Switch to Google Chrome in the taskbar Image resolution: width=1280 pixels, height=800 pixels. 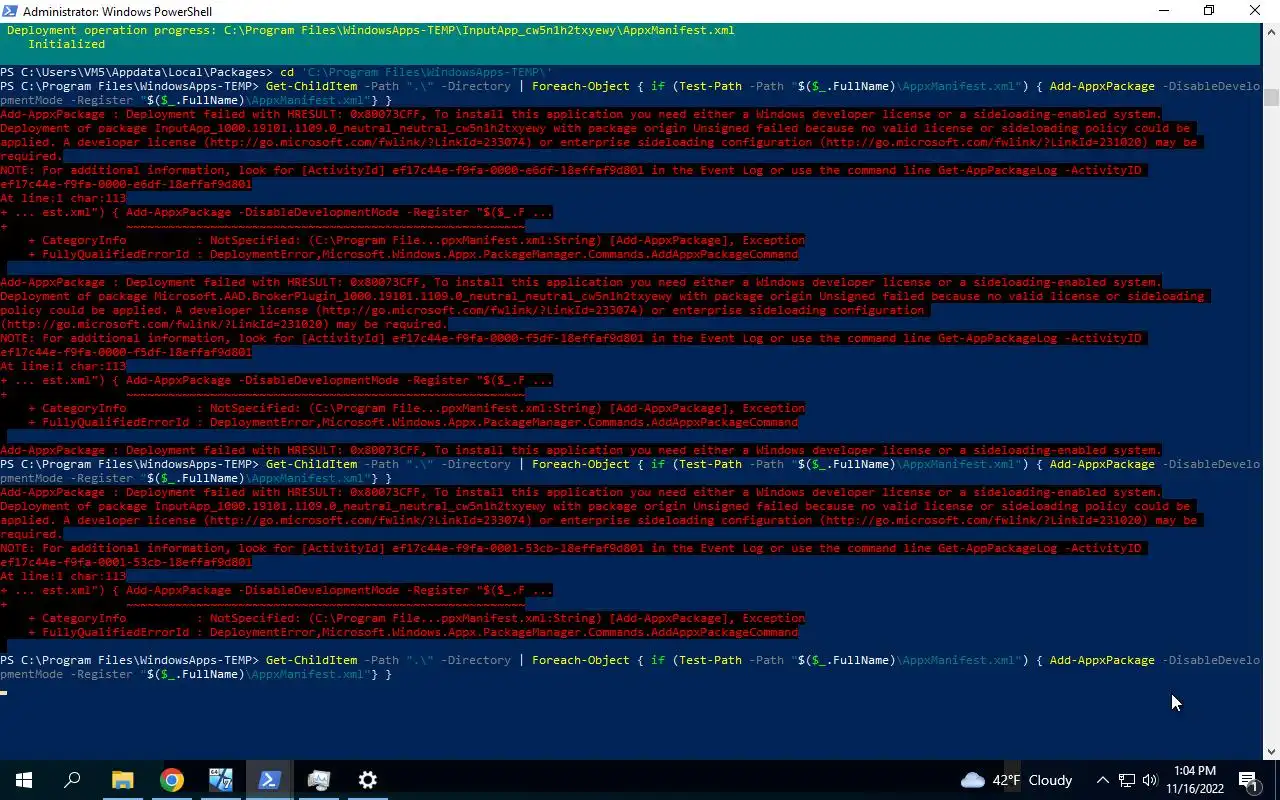[172, 780]
